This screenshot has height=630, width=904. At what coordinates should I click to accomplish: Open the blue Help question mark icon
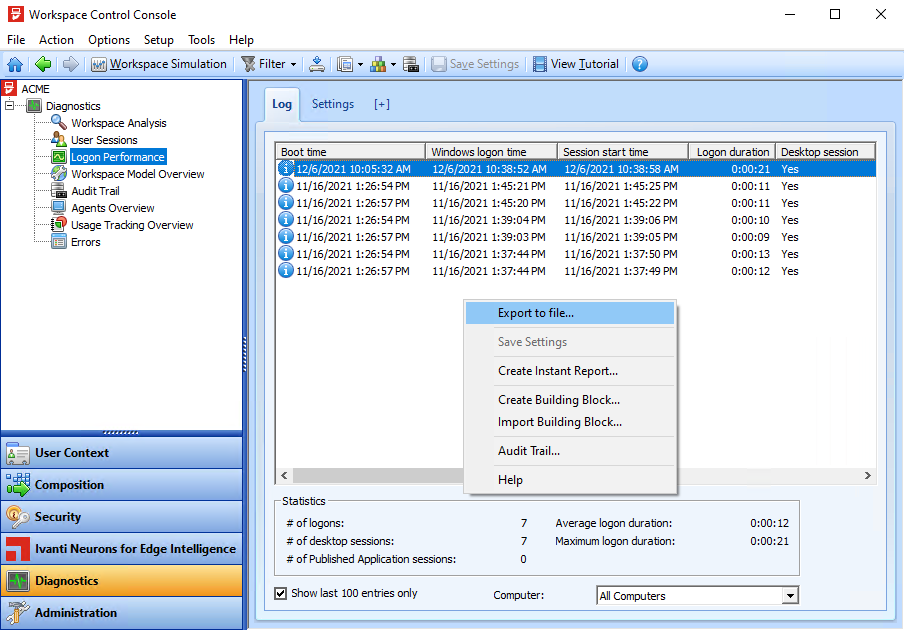coord(640,64)
